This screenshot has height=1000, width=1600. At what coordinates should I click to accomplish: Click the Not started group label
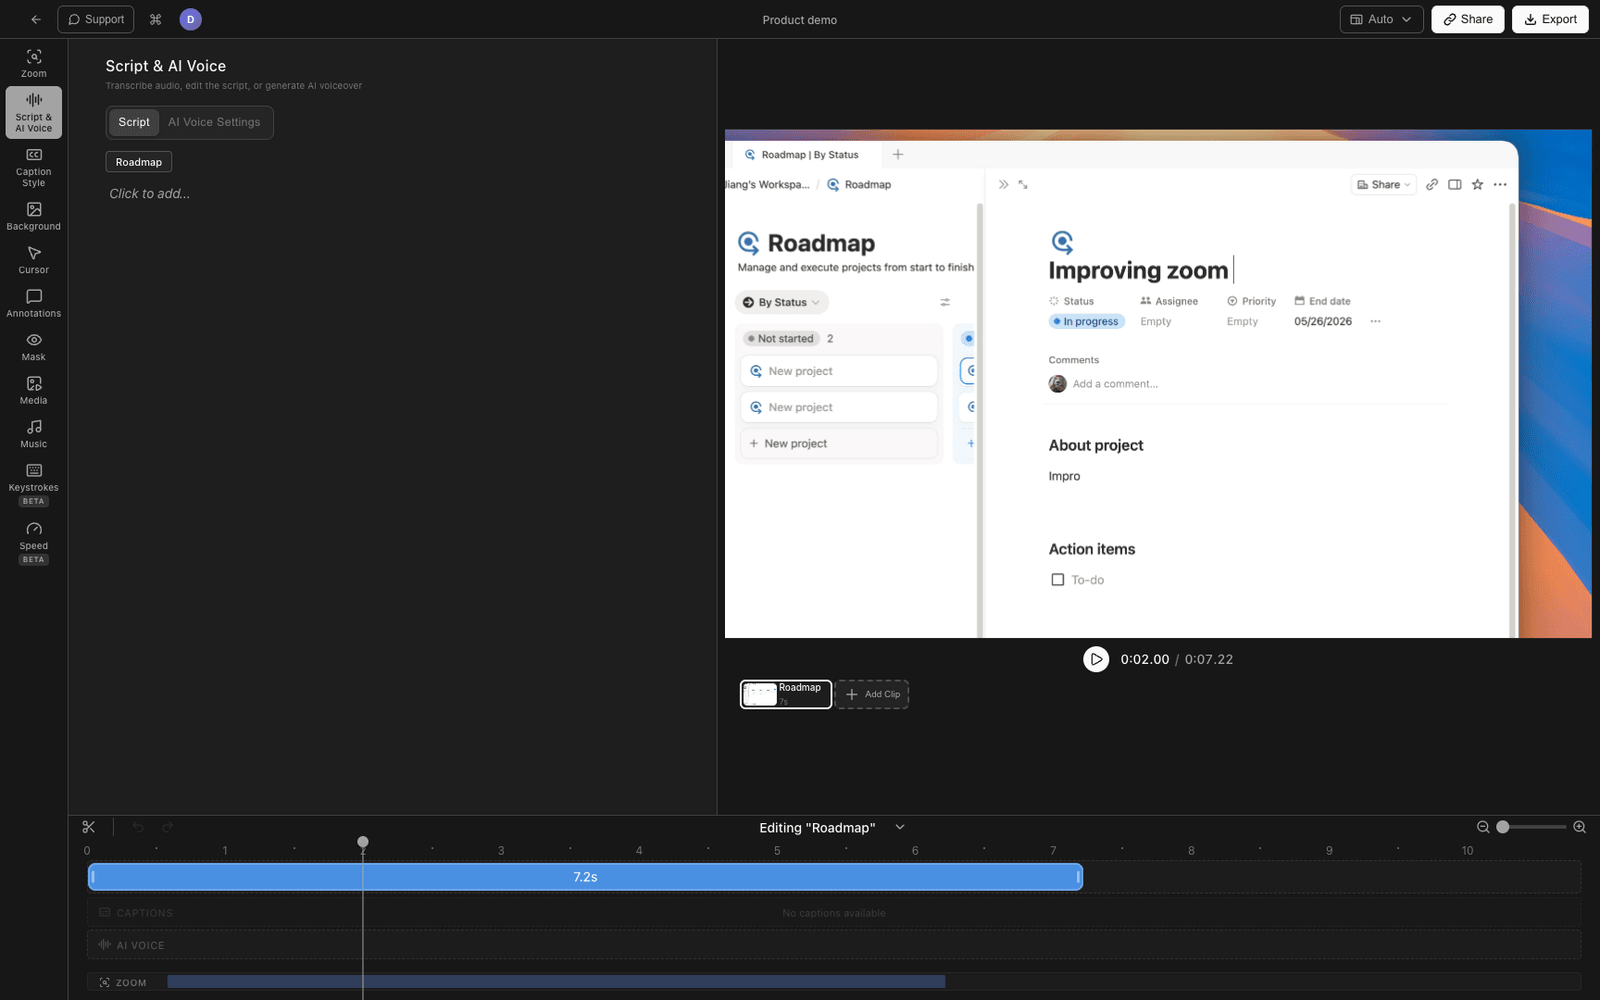pos(781,339)
